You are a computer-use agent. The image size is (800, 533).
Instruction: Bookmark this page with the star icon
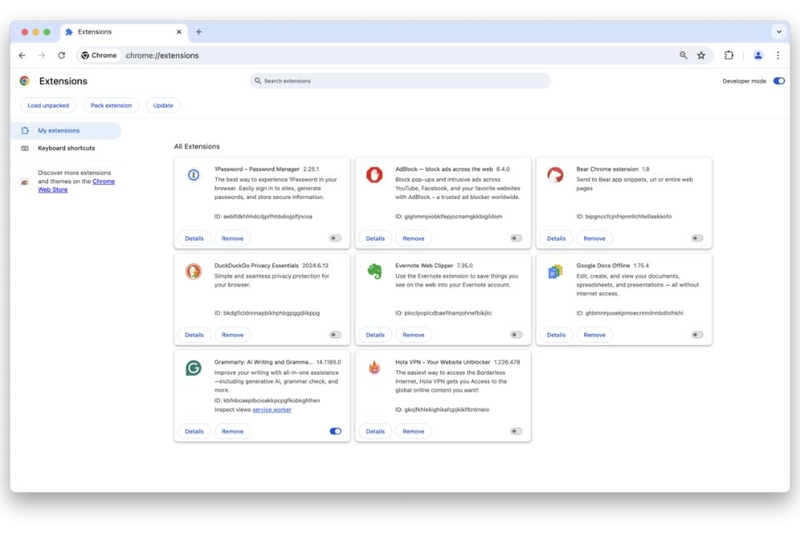tap(701, 55)
